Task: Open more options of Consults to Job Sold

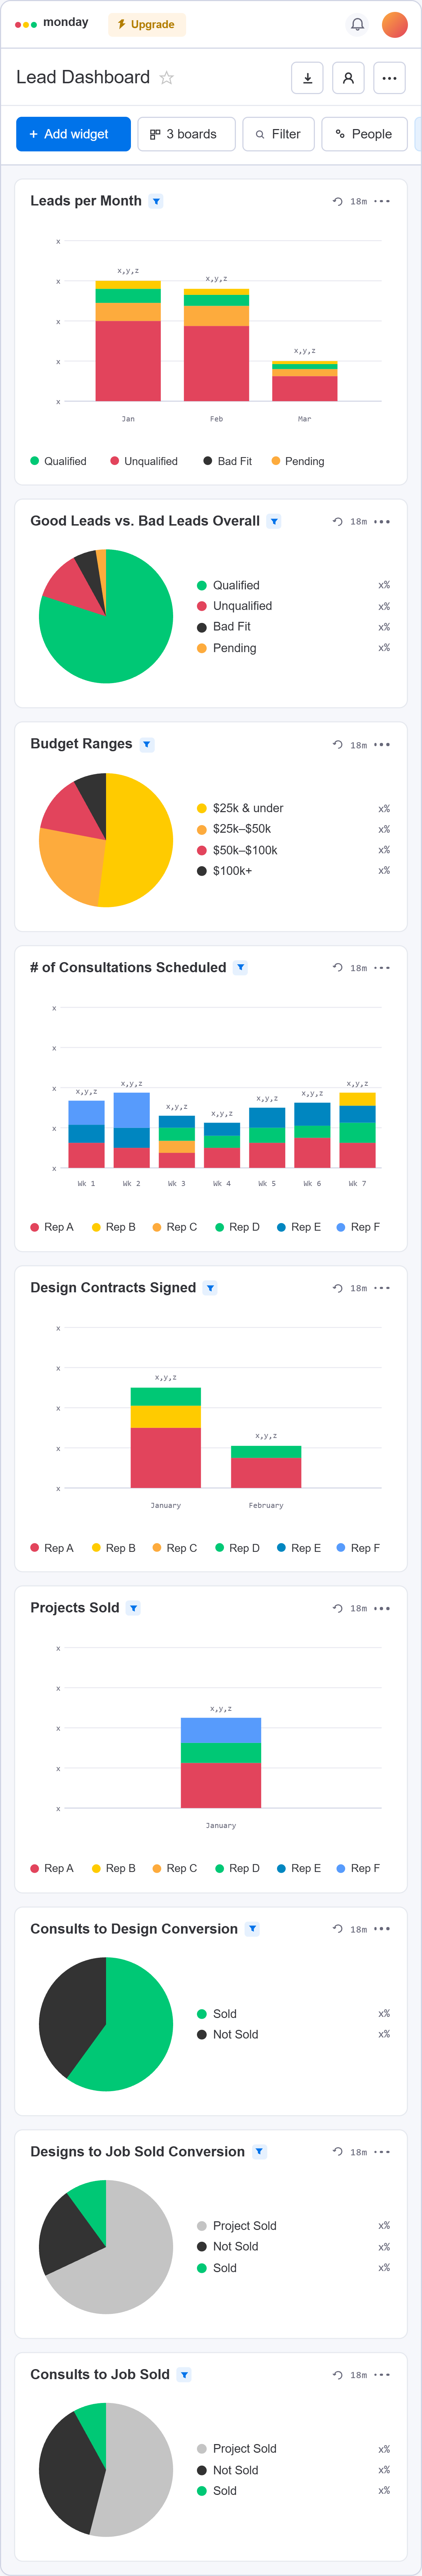Action: point(382,2374)
